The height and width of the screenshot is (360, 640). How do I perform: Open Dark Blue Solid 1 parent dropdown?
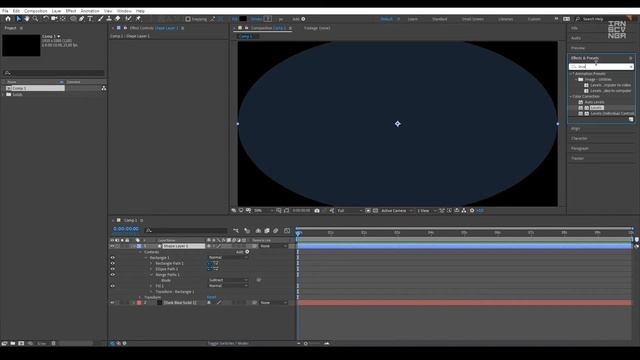(x=273, y=303)
